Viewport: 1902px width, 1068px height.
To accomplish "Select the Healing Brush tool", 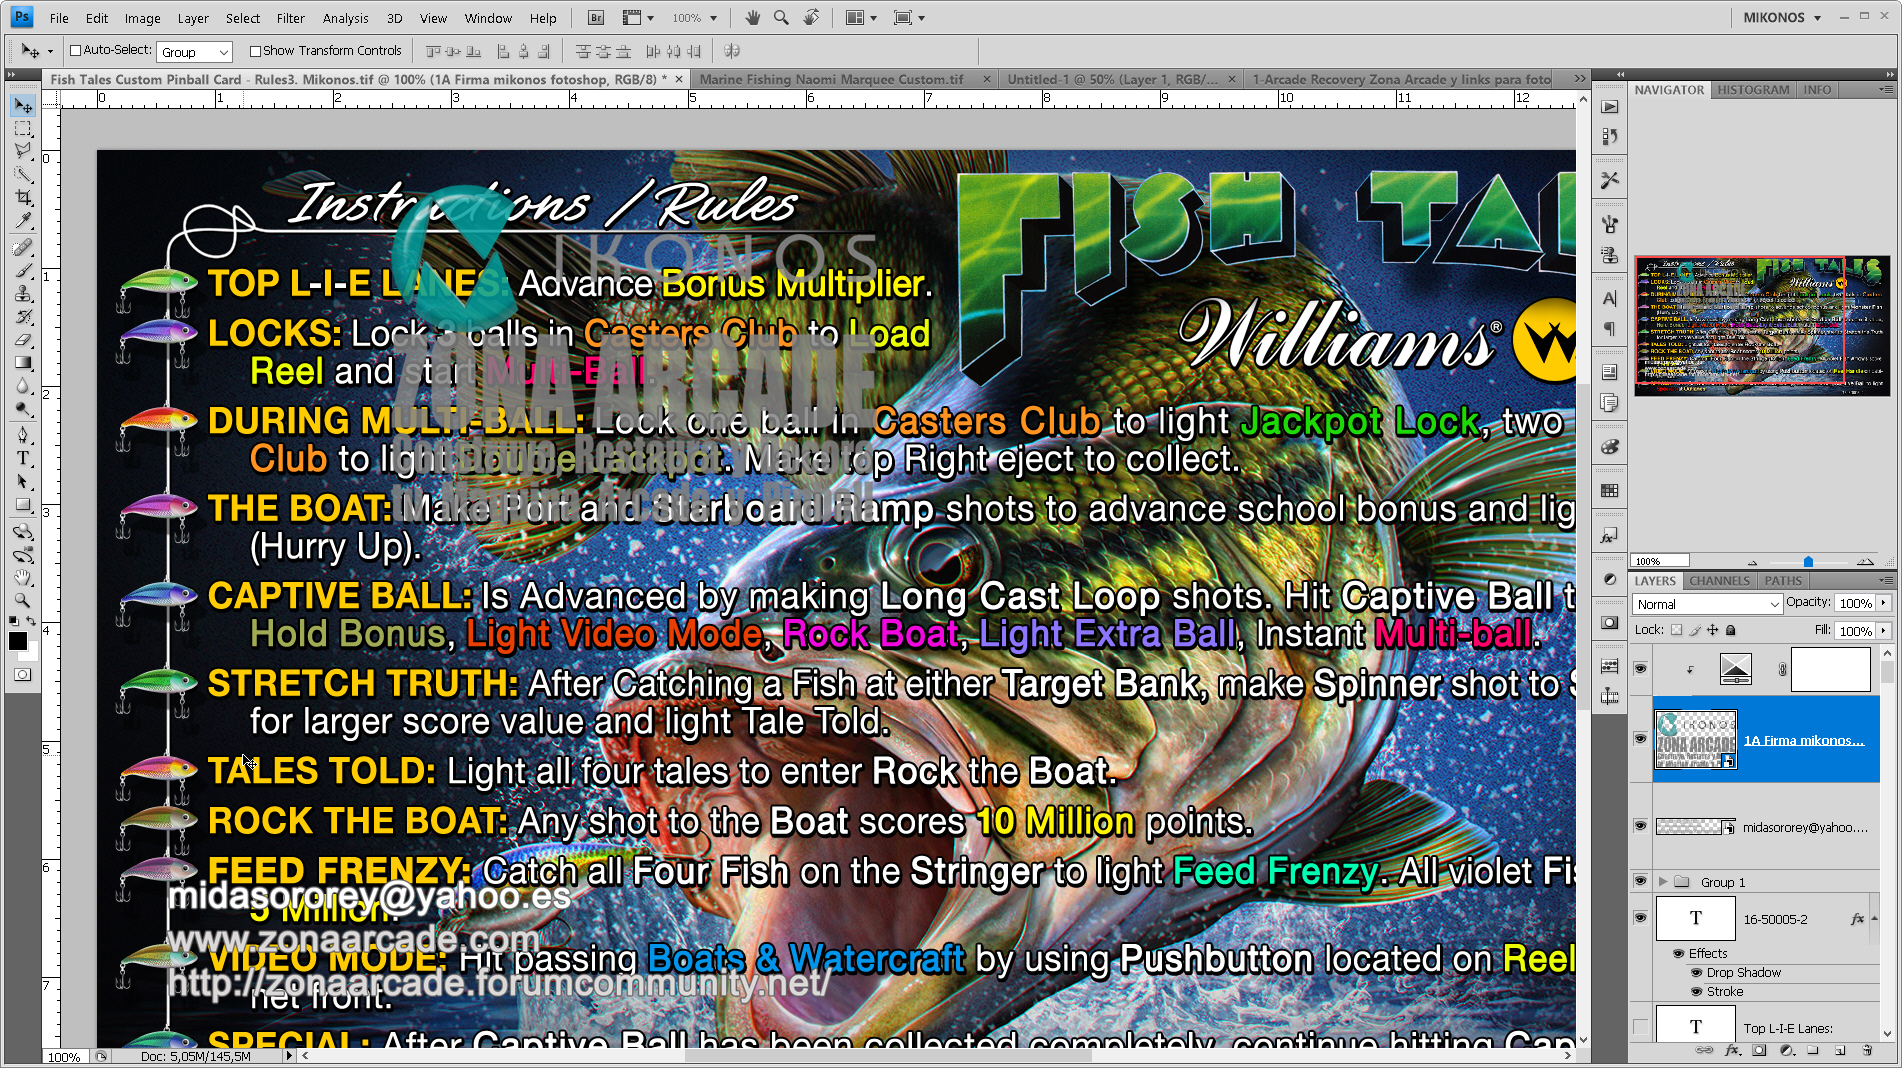I will tap(23, 247).
